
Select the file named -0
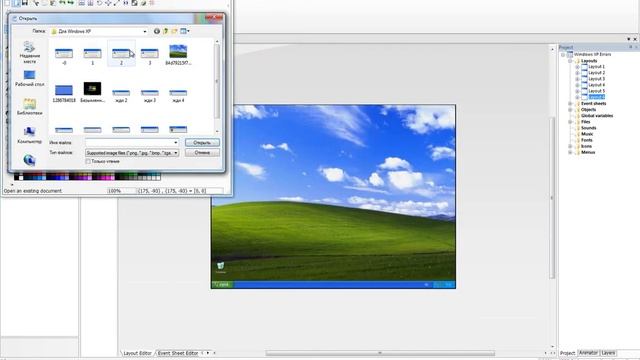tap(64, 56)
